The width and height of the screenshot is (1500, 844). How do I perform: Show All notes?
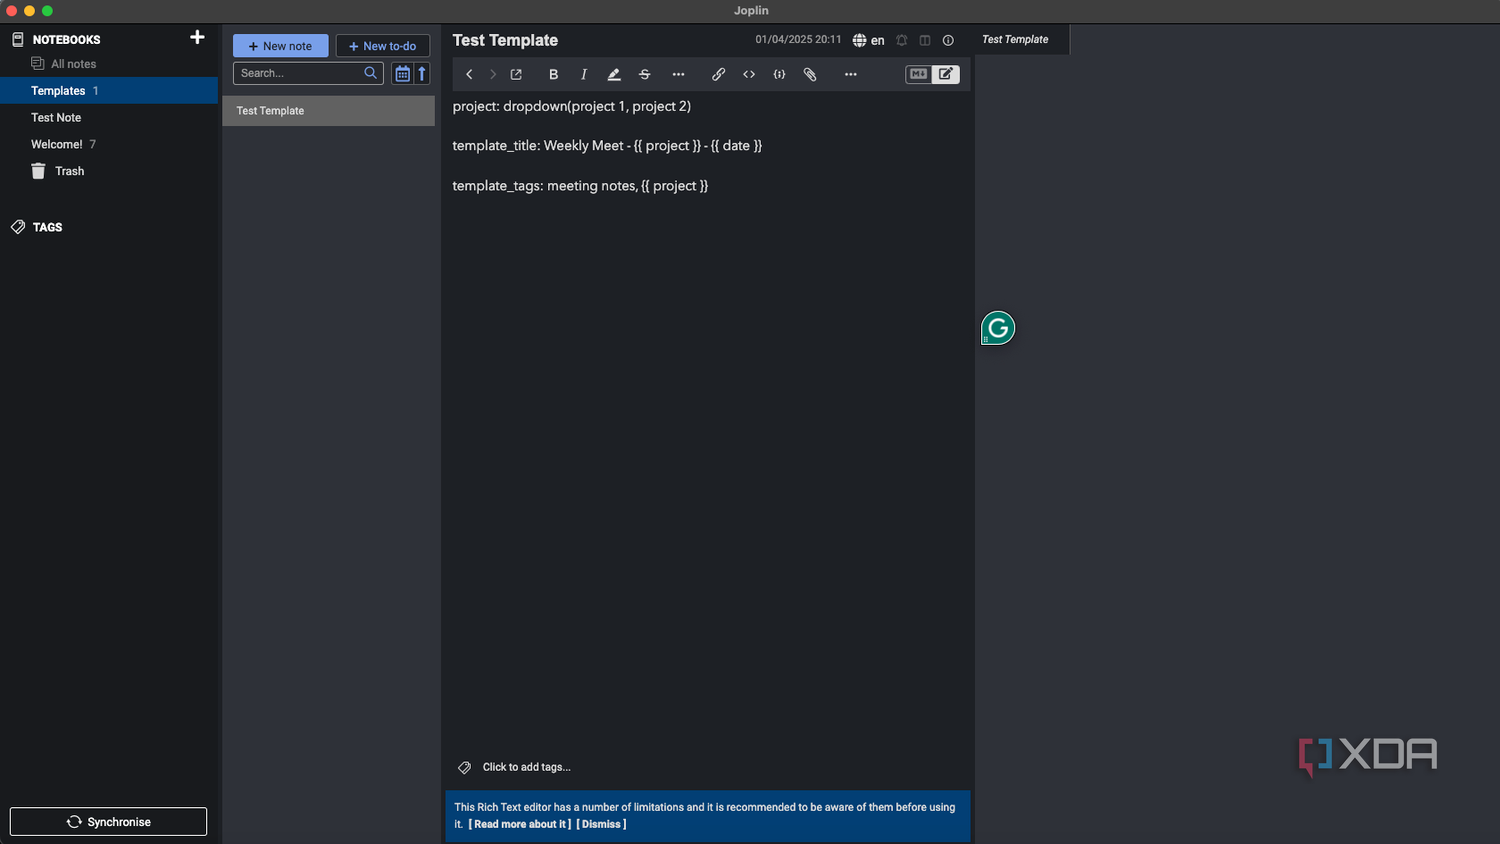109,64
